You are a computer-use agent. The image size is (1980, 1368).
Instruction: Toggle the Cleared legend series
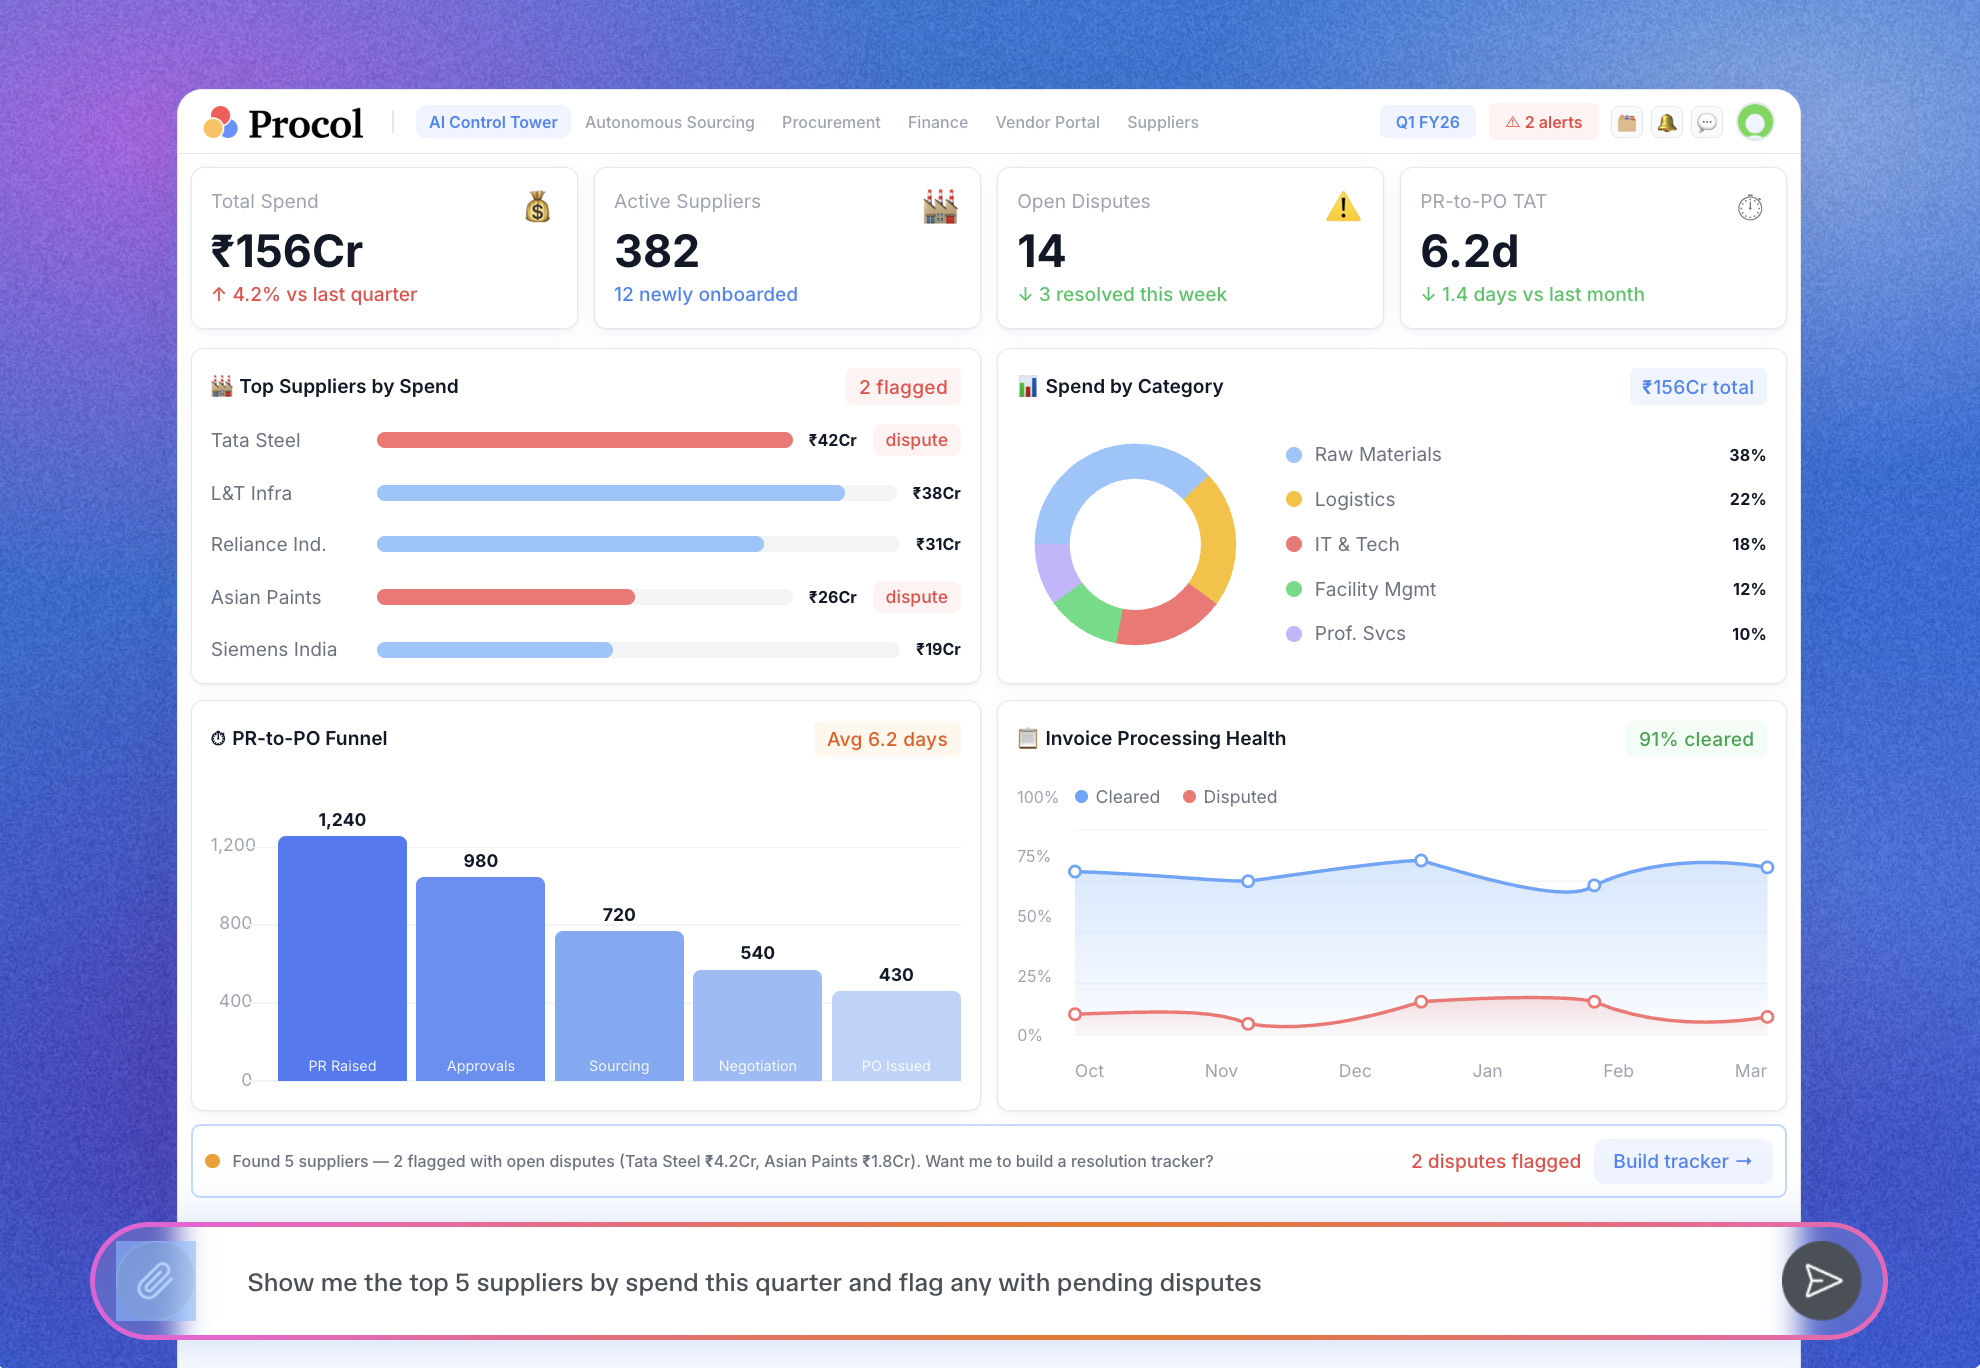1117,797
